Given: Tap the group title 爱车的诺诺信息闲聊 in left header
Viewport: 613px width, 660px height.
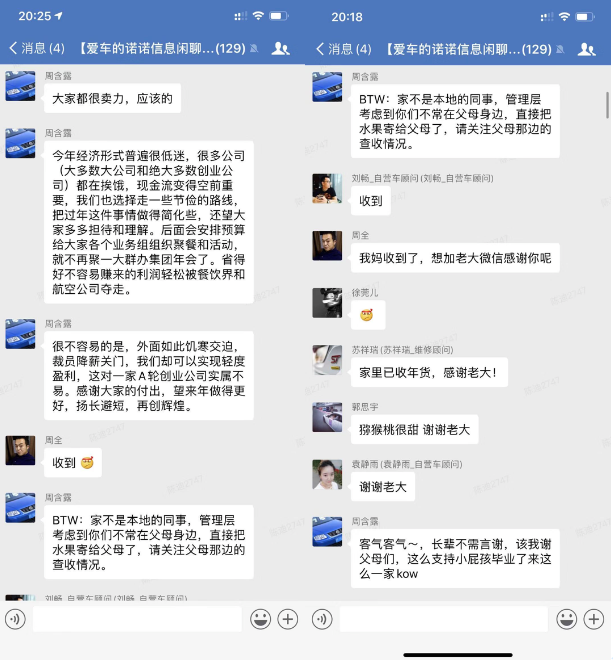Looking at the screenshot, I should (x=162, y=48).
